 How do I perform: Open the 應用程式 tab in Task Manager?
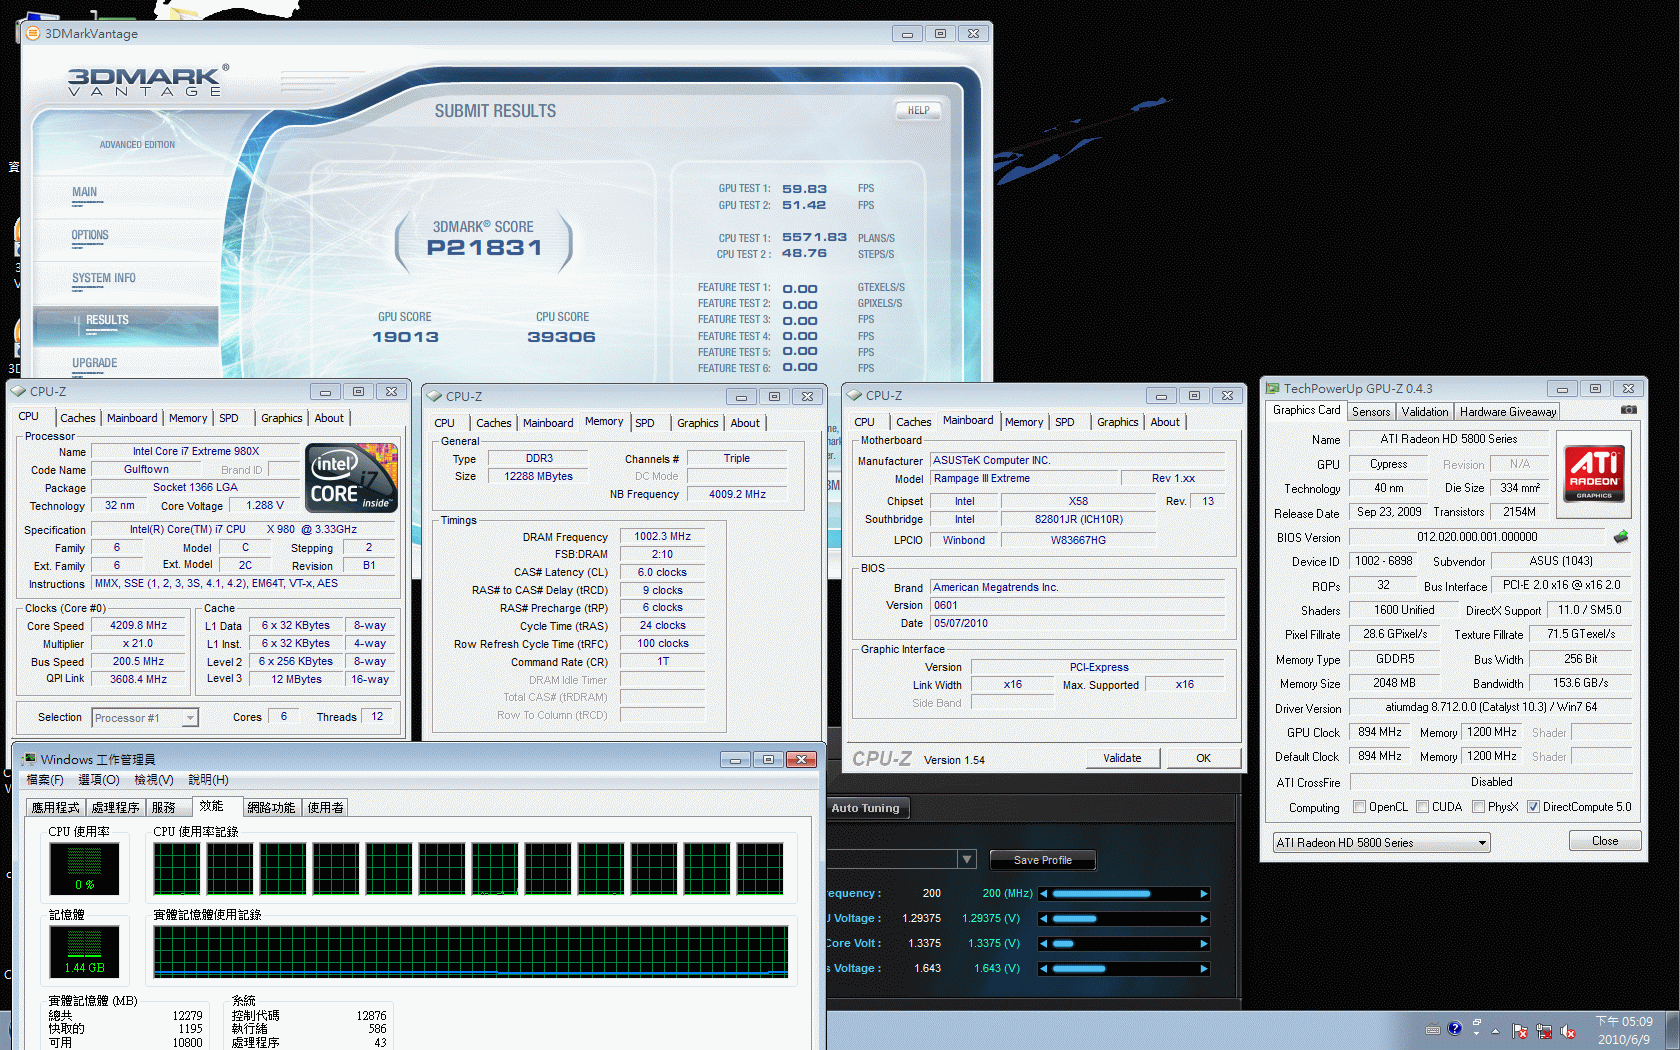tap(55, 808)
